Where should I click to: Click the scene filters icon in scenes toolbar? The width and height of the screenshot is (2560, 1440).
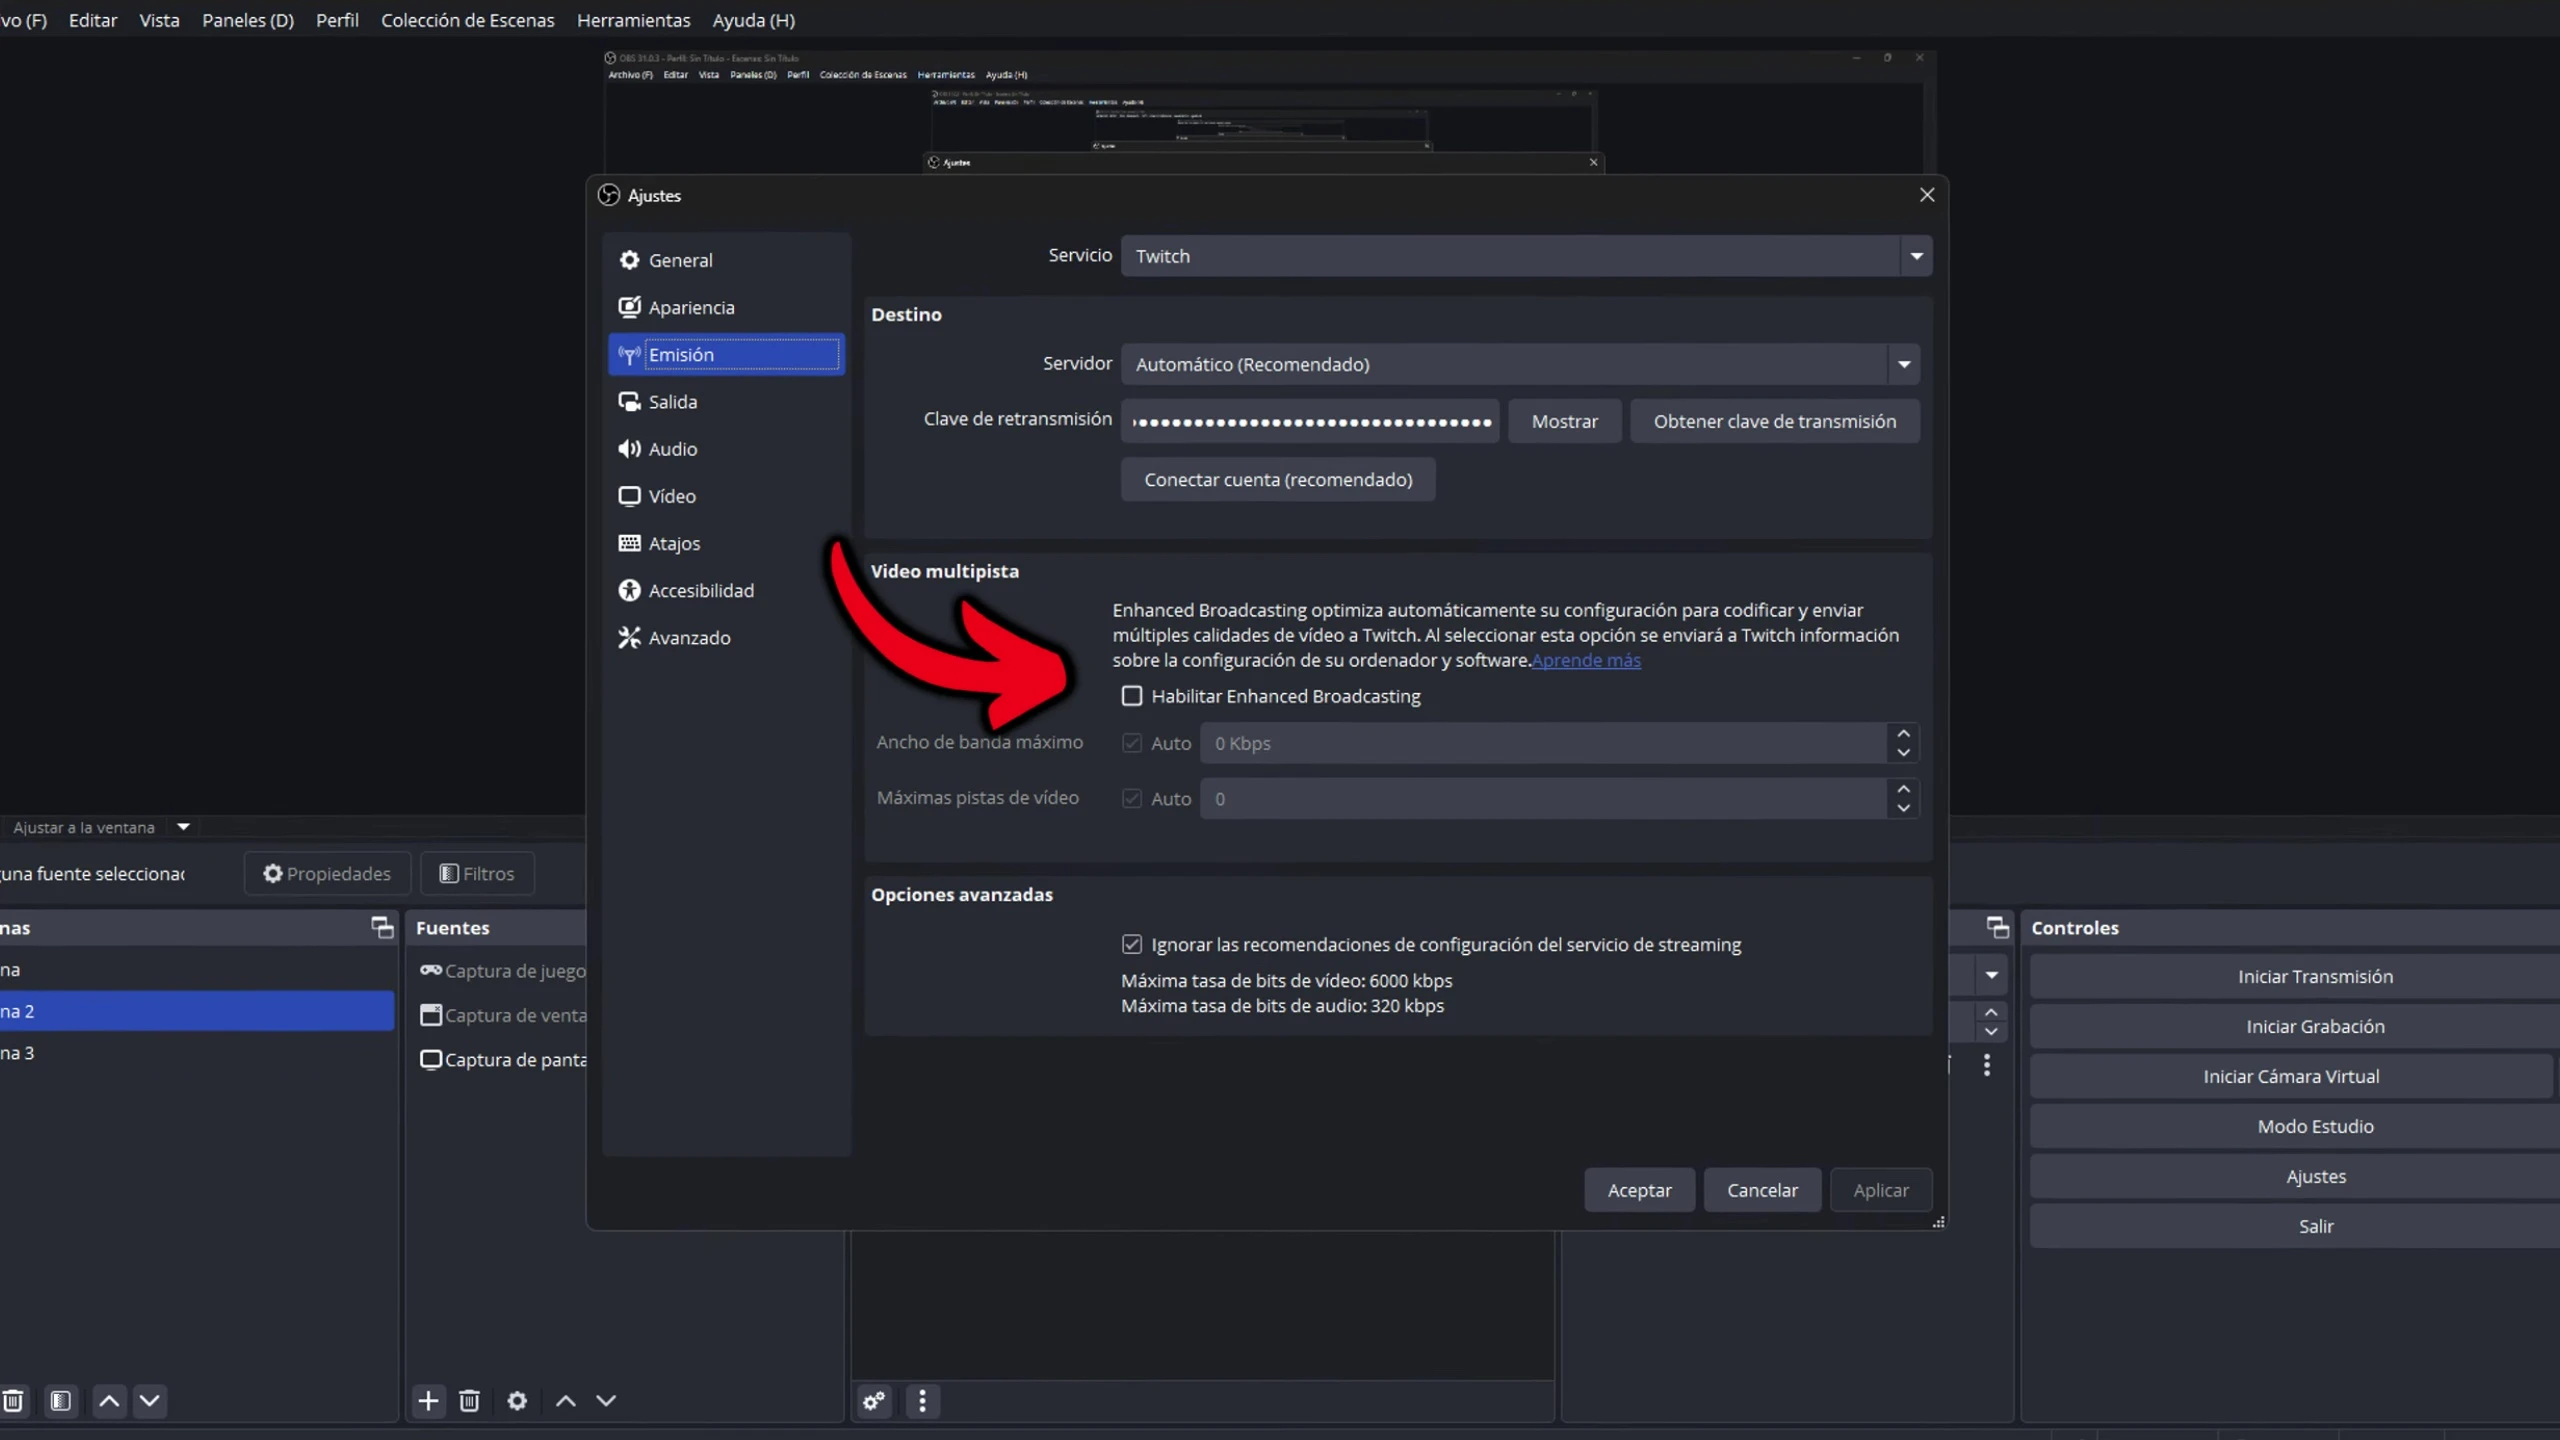61,1401
